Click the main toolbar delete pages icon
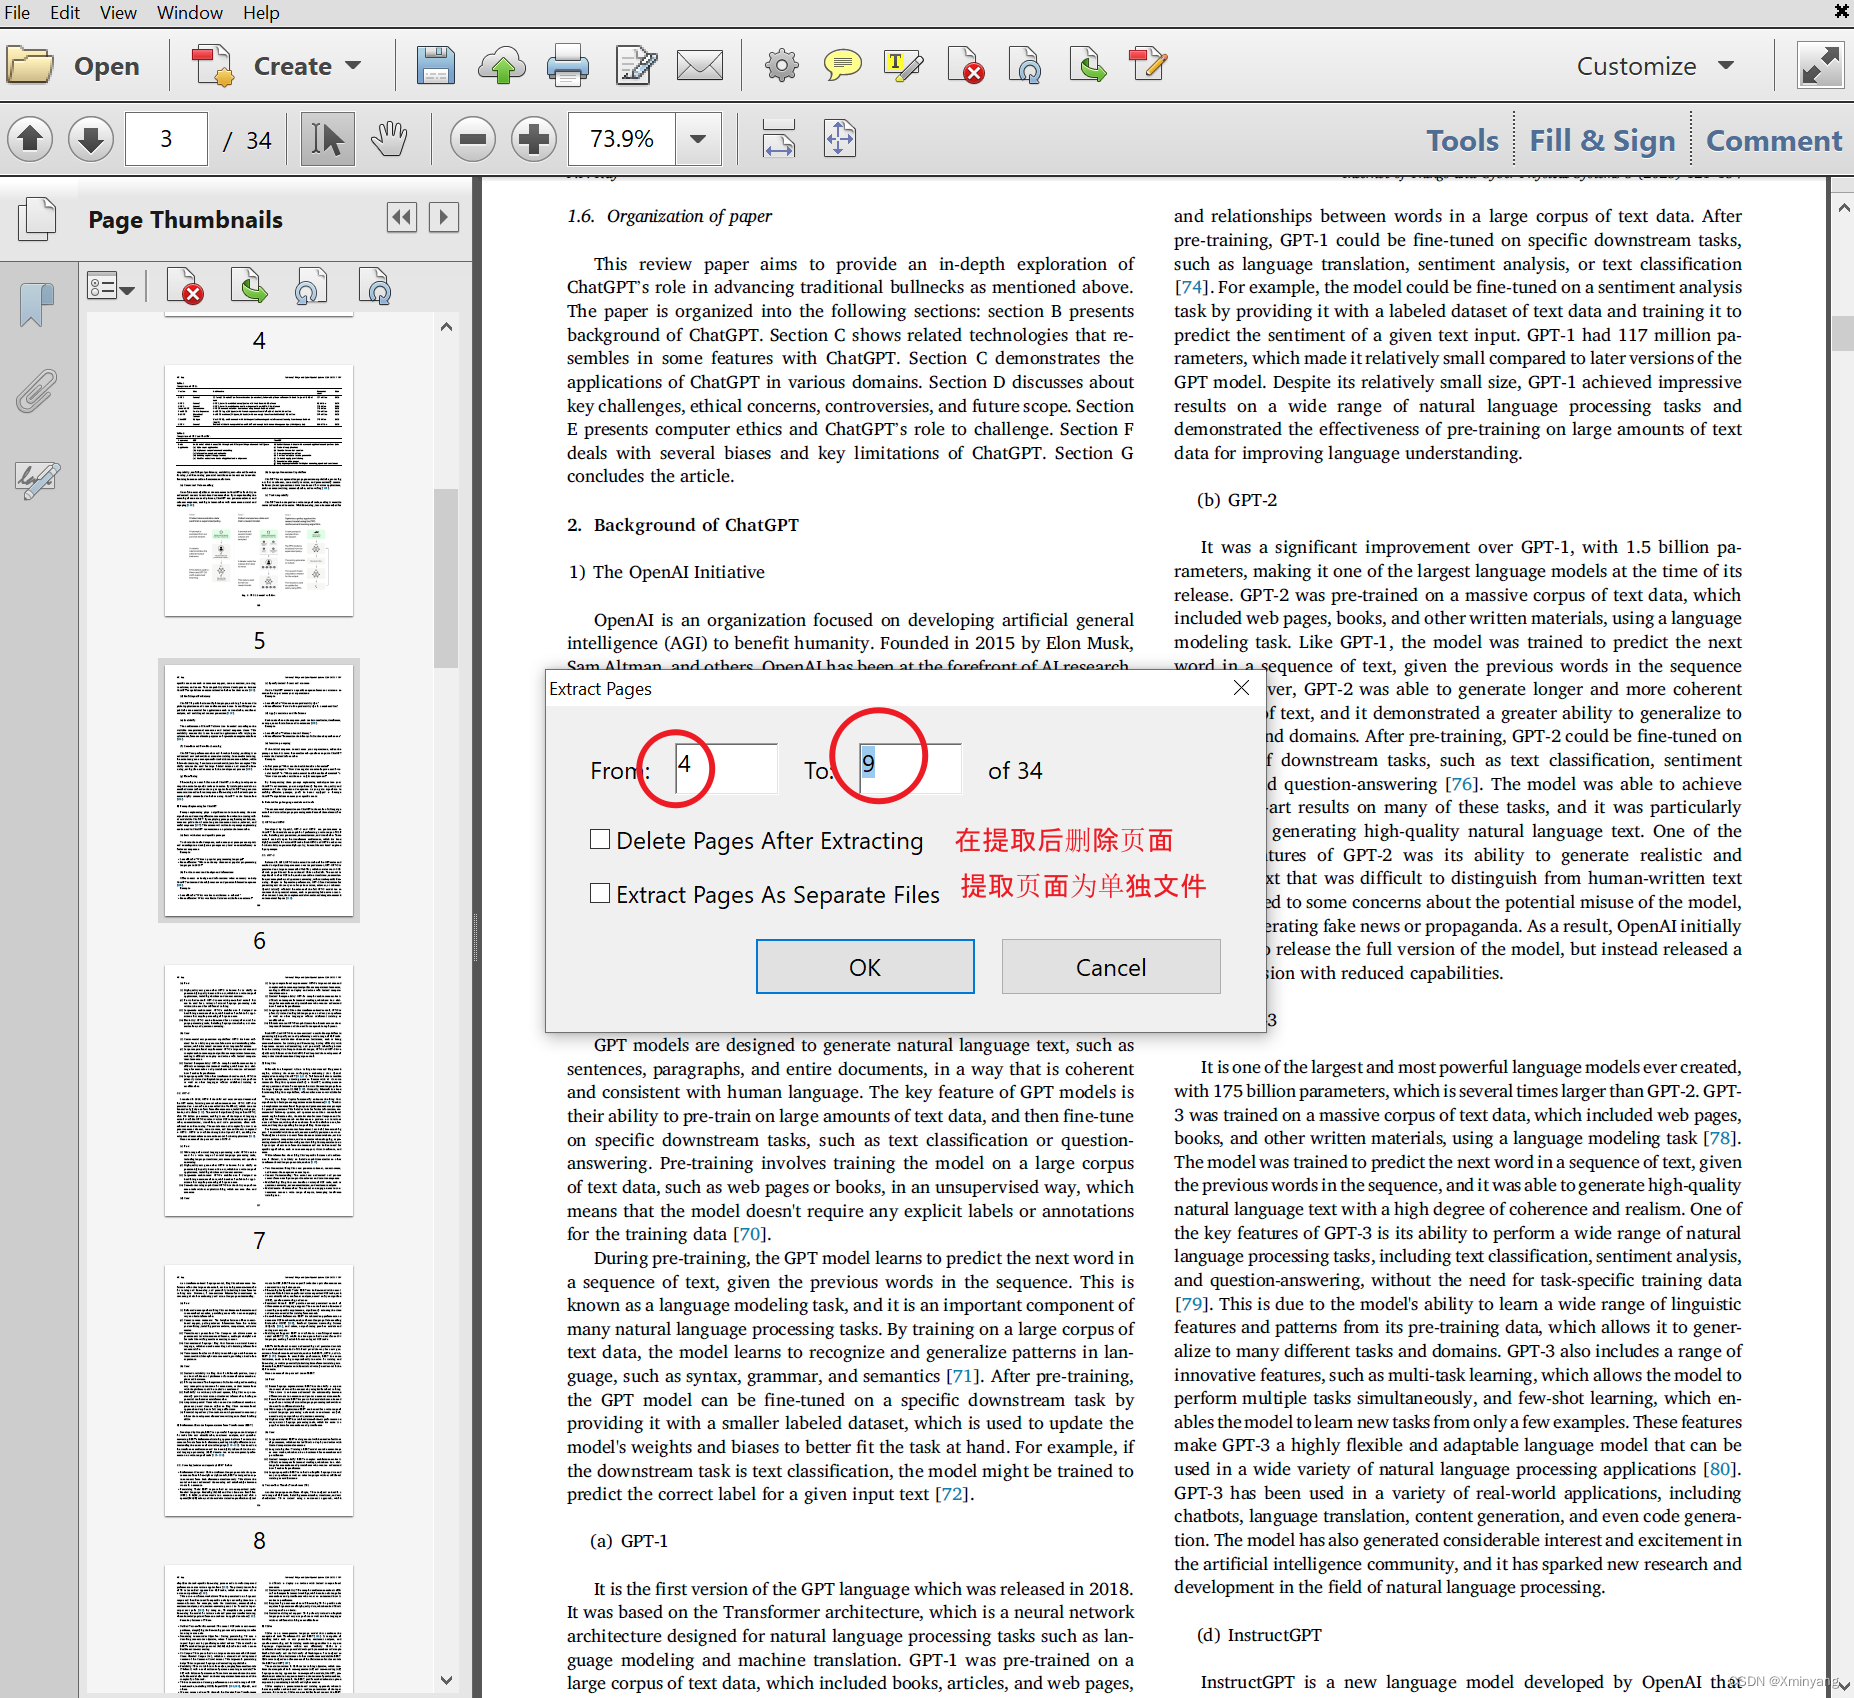The image size is (1854, 1698). tap(965, 66)
